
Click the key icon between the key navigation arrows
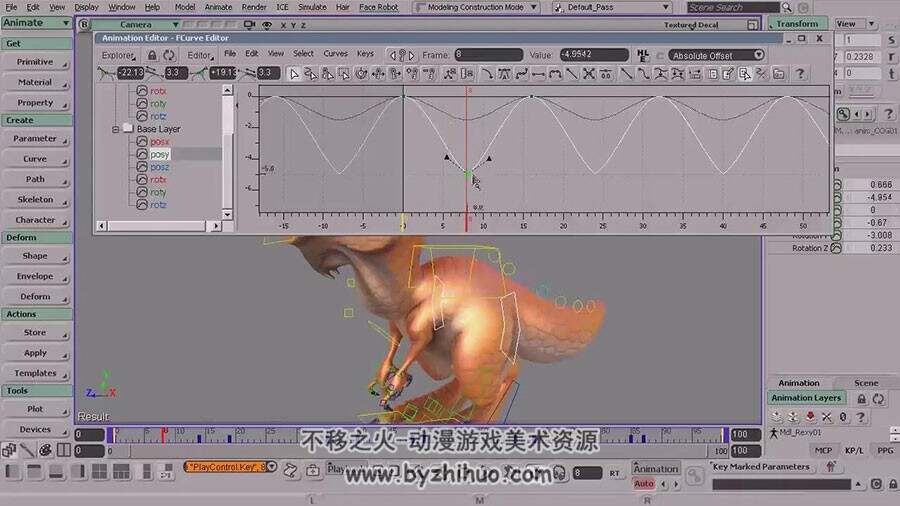pos(402,56)
